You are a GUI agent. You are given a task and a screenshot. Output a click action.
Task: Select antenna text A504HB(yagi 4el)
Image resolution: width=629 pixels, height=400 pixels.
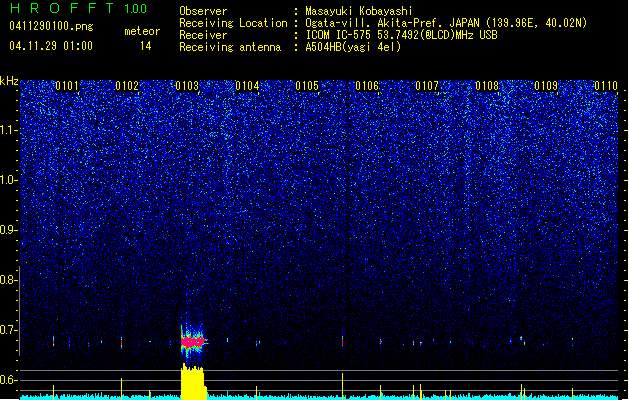(x=353, y=47)
